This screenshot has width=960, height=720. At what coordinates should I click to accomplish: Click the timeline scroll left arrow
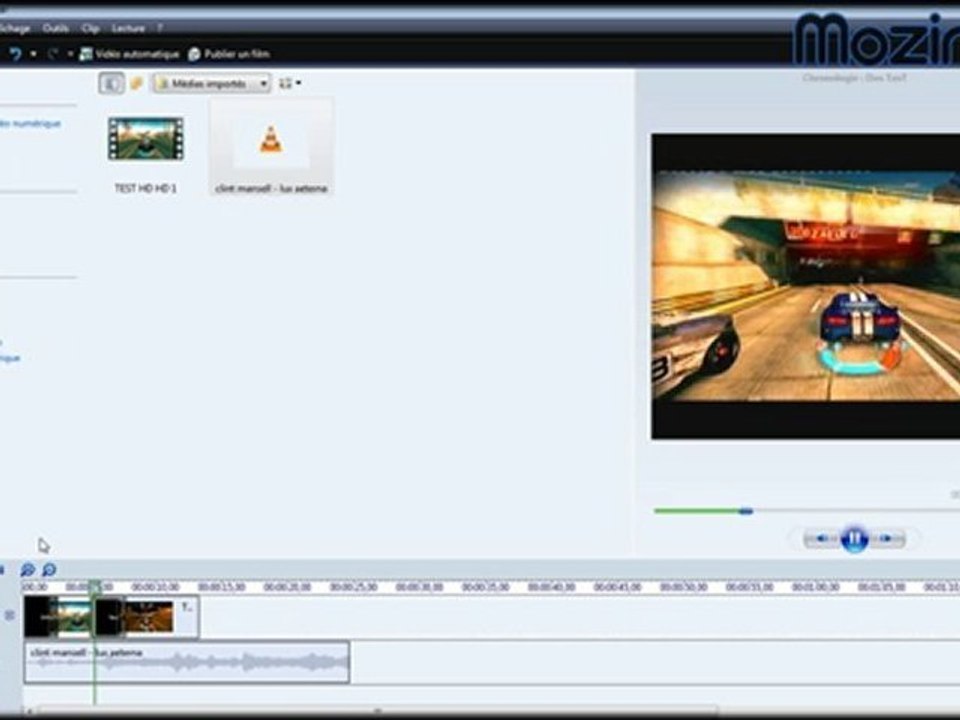click(29, 711)
